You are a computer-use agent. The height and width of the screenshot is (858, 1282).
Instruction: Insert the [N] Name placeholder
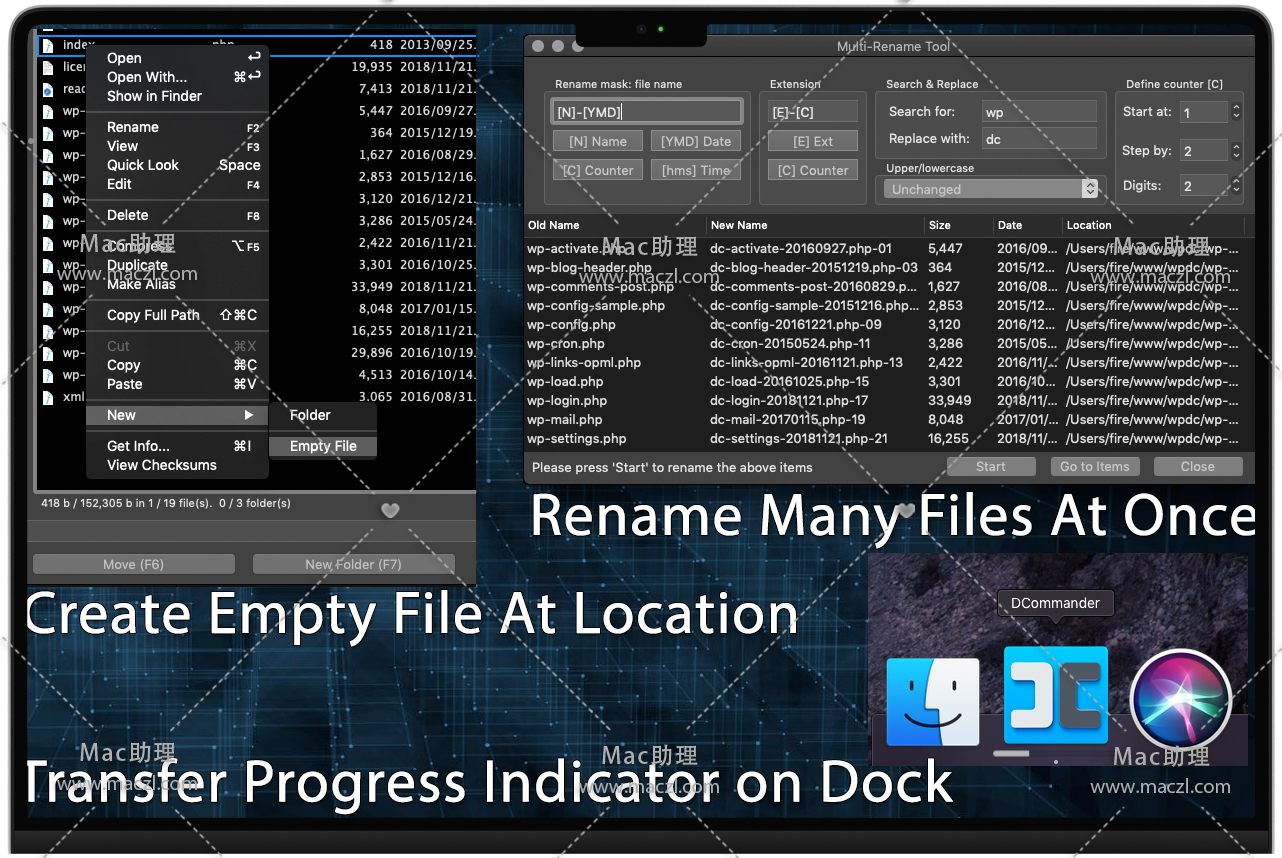pos(598,142)
